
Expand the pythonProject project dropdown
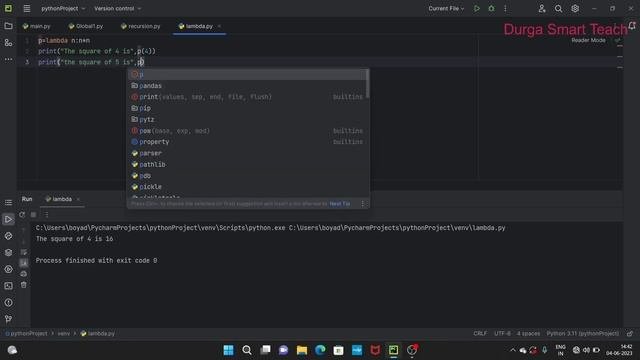coord(63,8)
